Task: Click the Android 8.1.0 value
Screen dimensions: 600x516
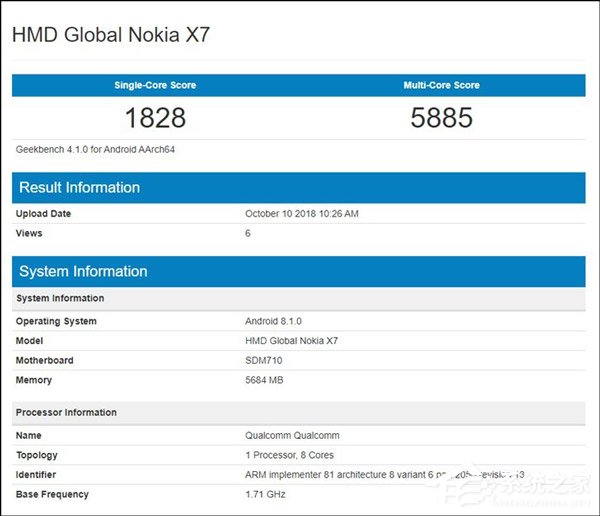Action: pos(273,321)
